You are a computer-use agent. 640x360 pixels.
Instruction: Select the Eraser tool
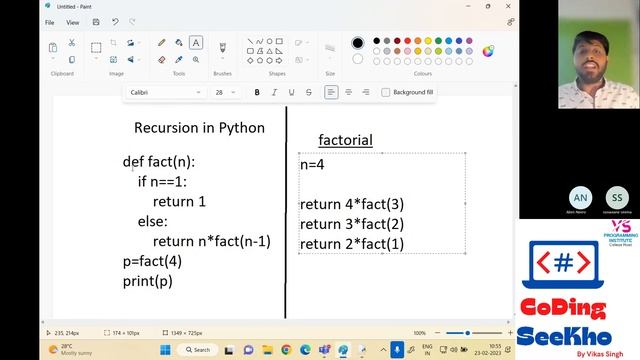(x=162, y=60)
